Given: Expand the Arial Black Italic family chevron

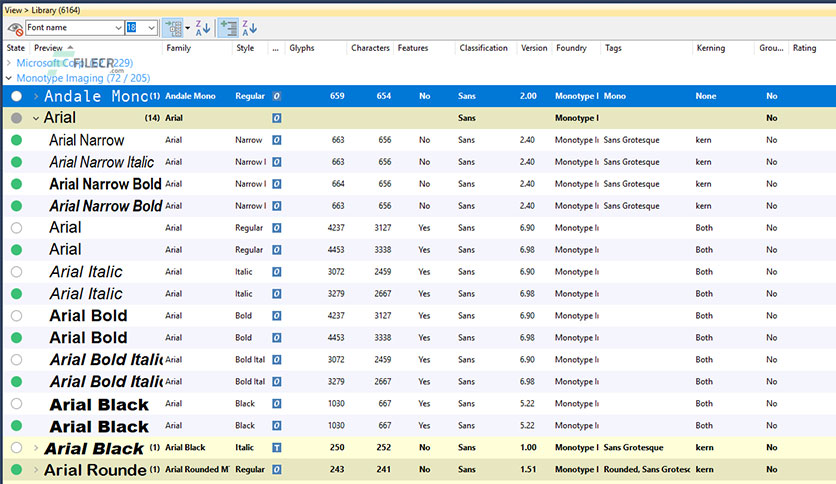Looking at the screenshot, I should coord(36,448).
